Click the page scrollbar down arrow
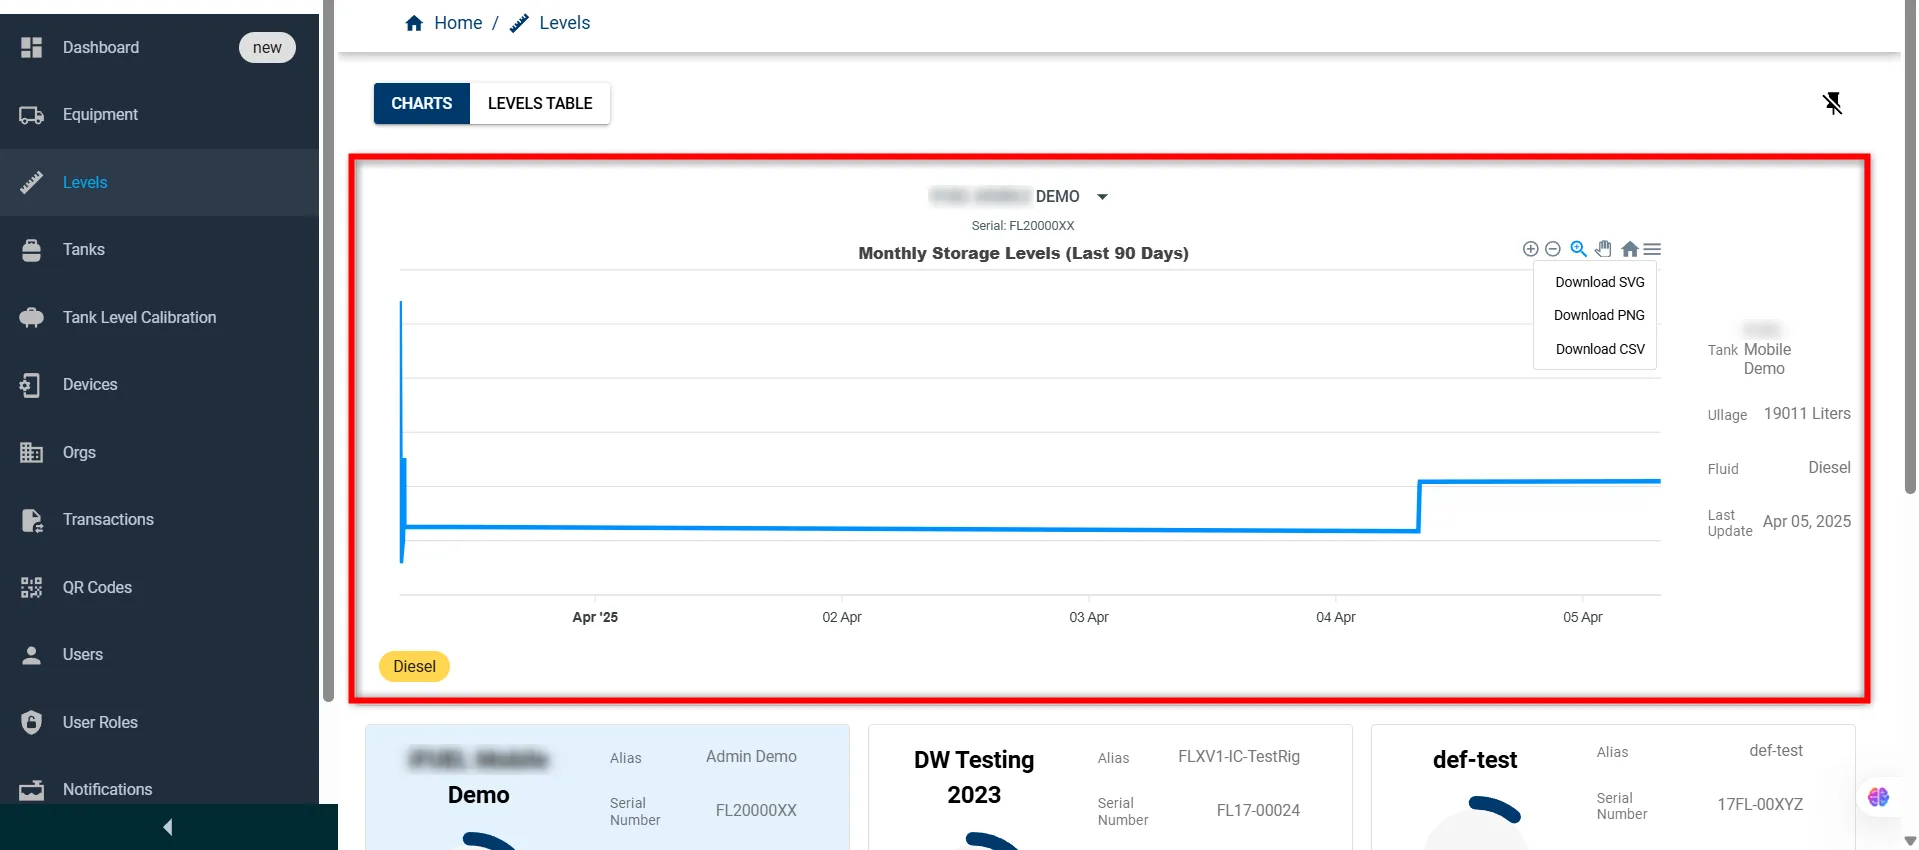Viewport: 1919px width, 850px height. point(1910,841)
